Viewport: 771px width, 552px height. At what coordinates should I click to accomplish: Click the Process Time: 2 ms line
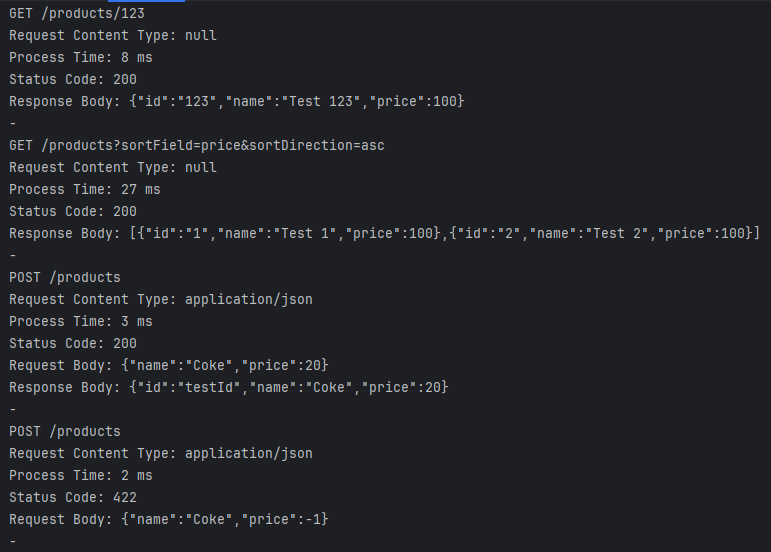coord(81,475)
